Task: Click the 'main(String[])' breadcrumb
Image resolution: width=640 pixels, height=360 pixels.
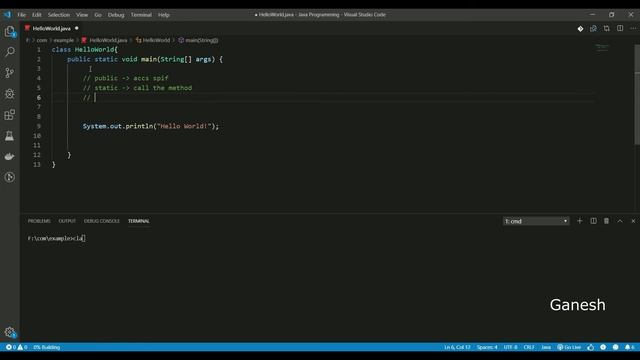Action: pos(198,40)
